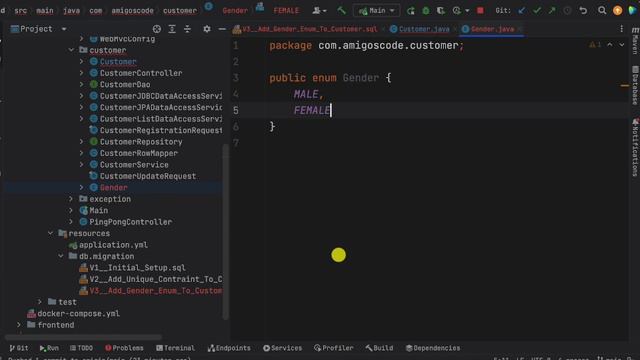Click the green Debug bug icon
The width and height of the screenshot is (640, 360).
(426, 11)
